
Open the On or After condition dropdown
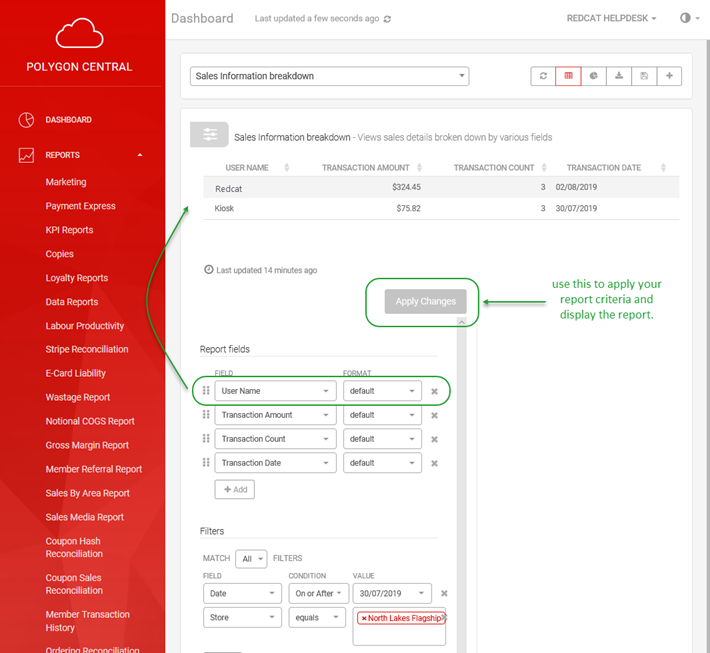[x=318, y=593]
